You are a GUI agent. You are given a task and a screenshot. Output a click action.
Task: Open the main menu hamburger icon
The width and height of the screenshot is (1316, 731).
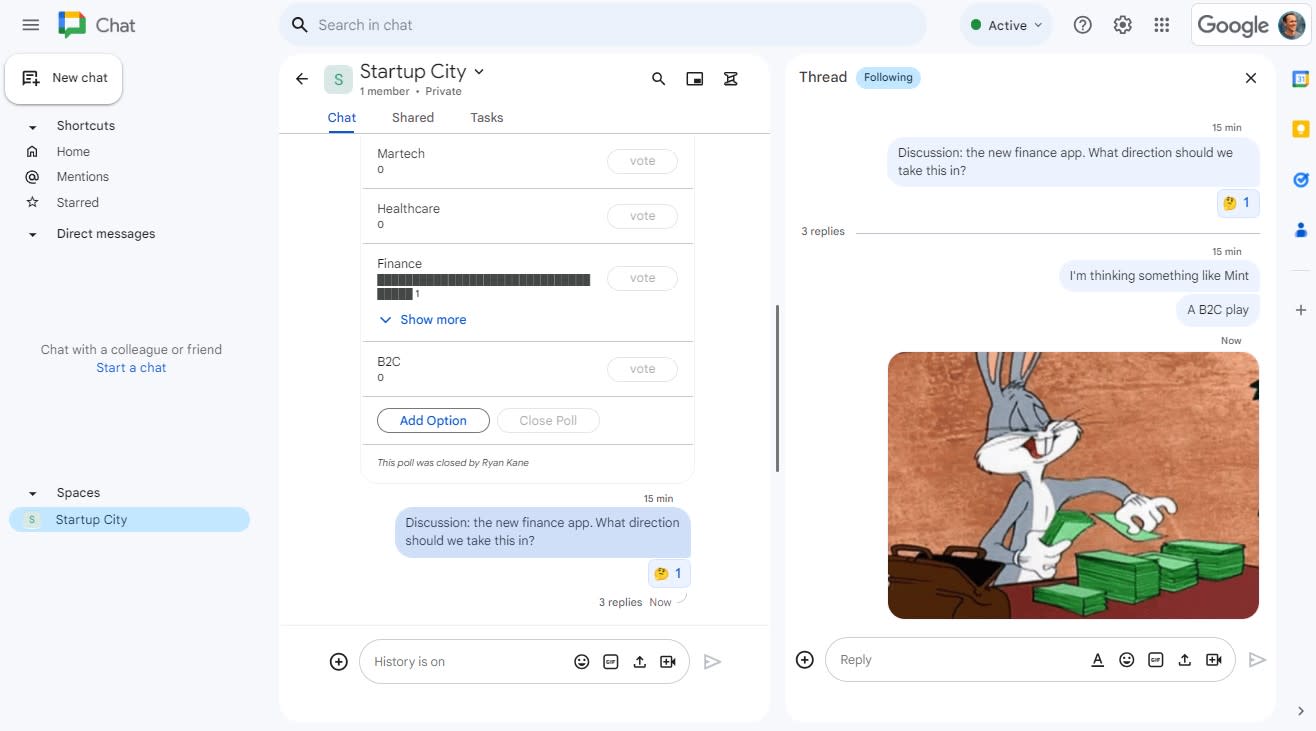[x=31, y=25]
